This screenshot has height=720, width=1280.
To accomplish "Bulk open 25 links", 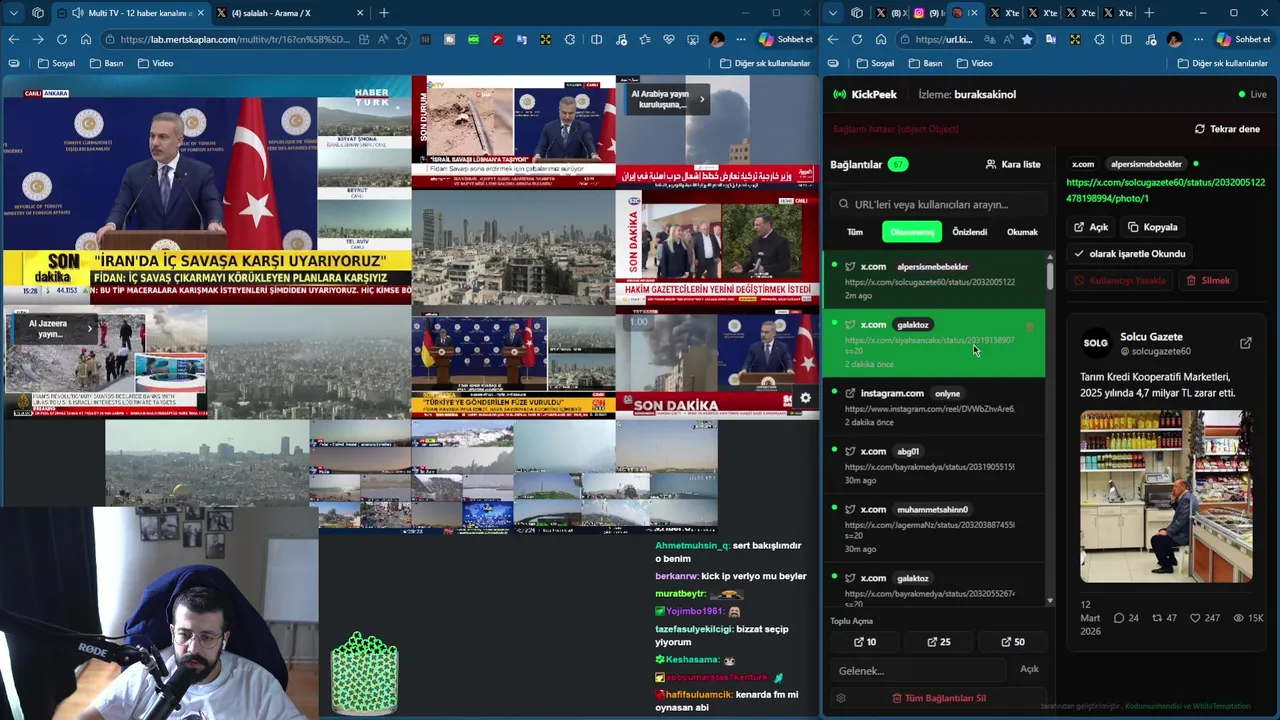I will [x=939, y=642].
